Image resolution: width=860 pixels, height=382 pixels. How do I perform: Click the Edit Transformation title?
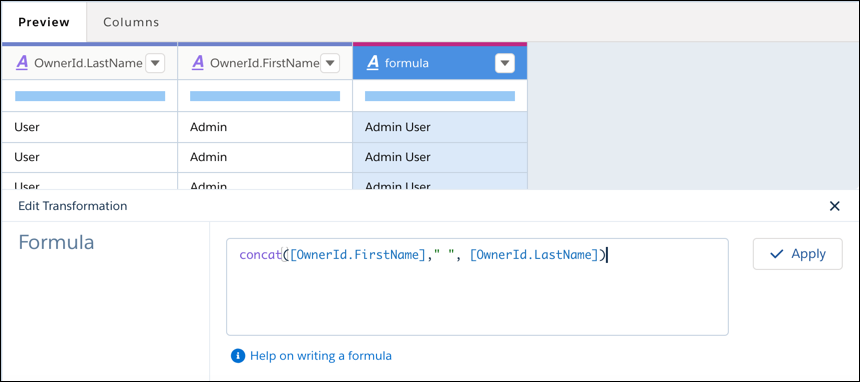(73, 206)
